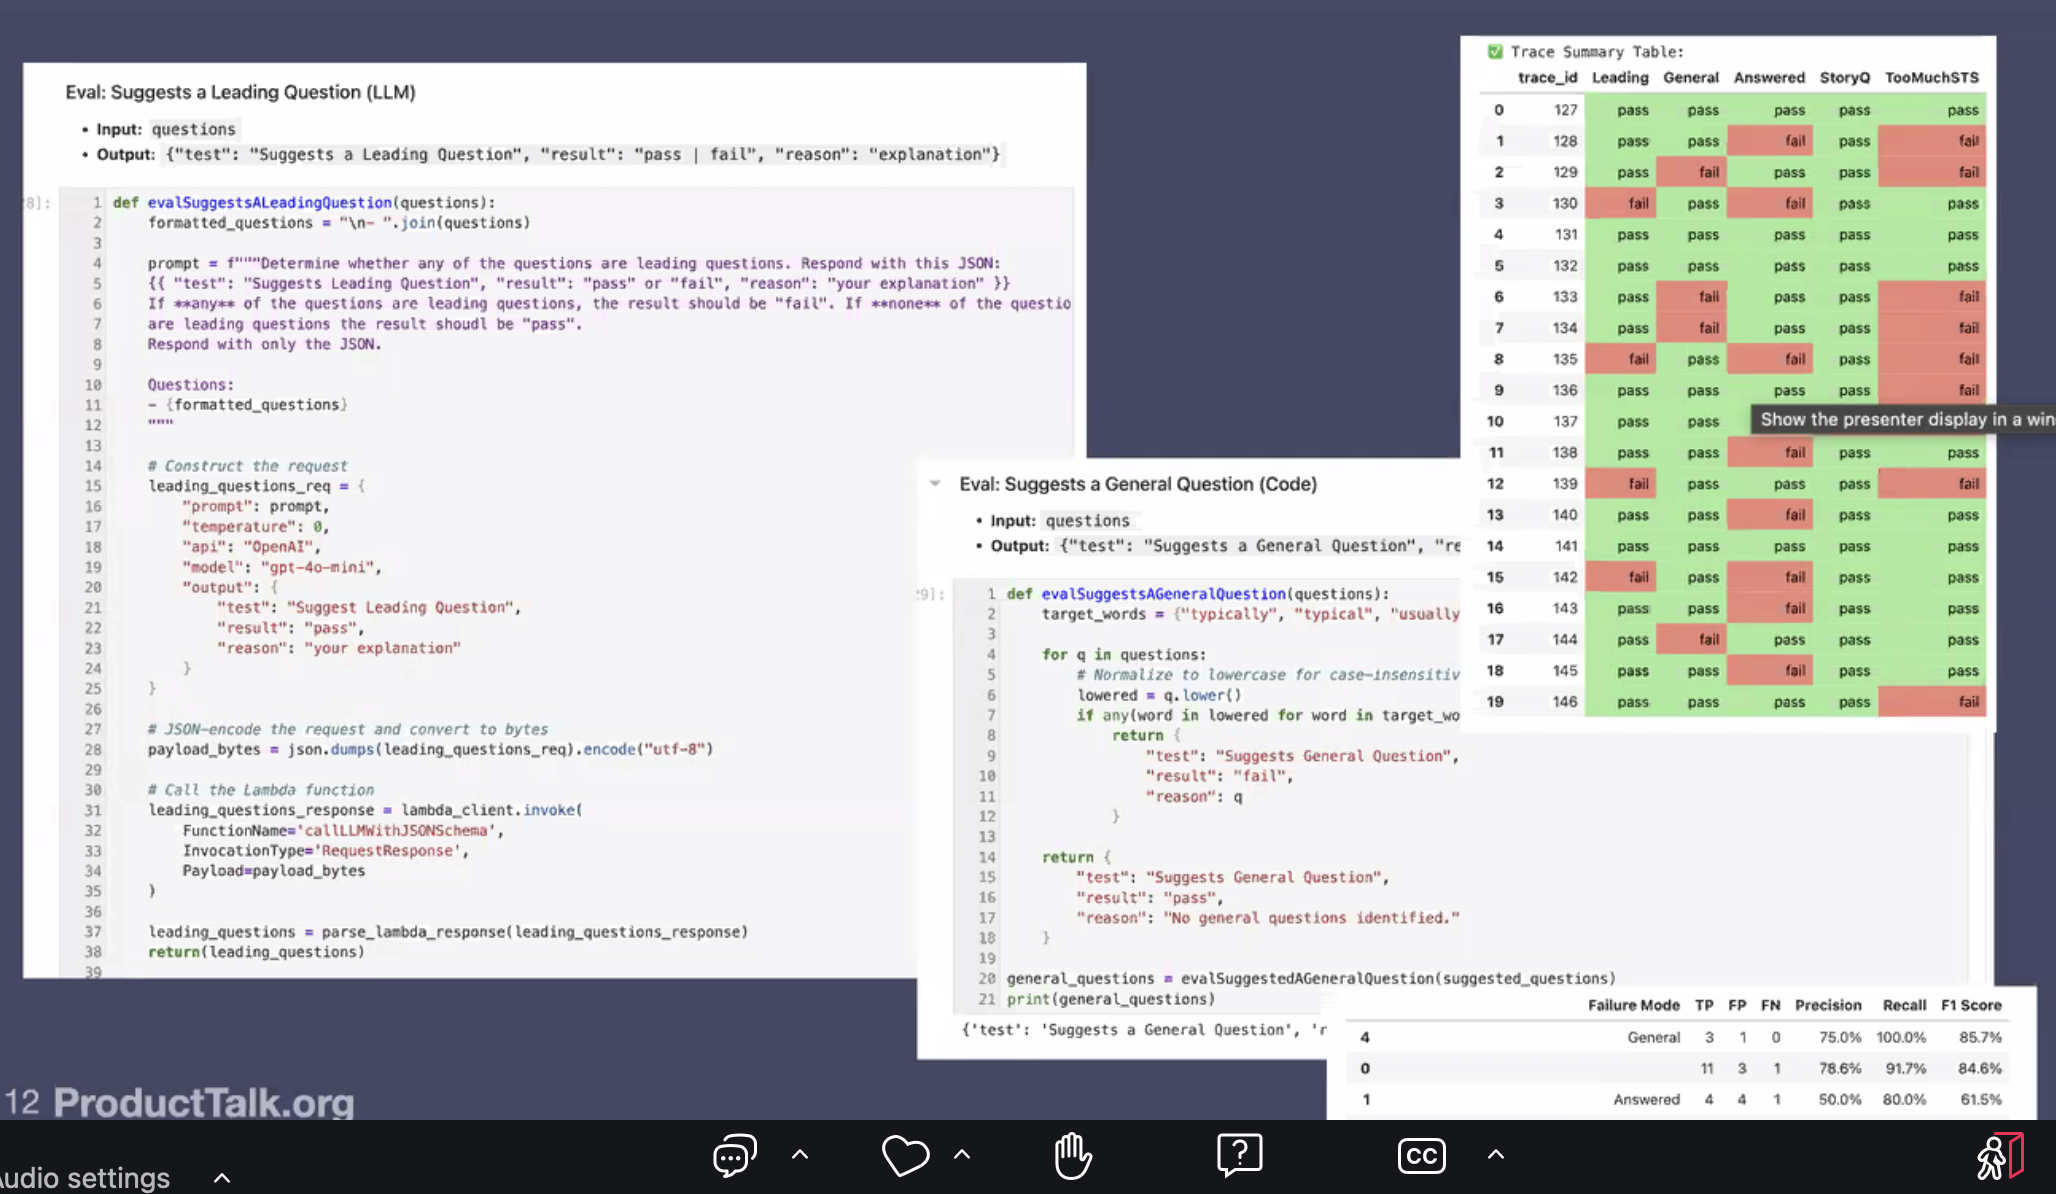Click the ProductTalk.org text

point(203,1102)
